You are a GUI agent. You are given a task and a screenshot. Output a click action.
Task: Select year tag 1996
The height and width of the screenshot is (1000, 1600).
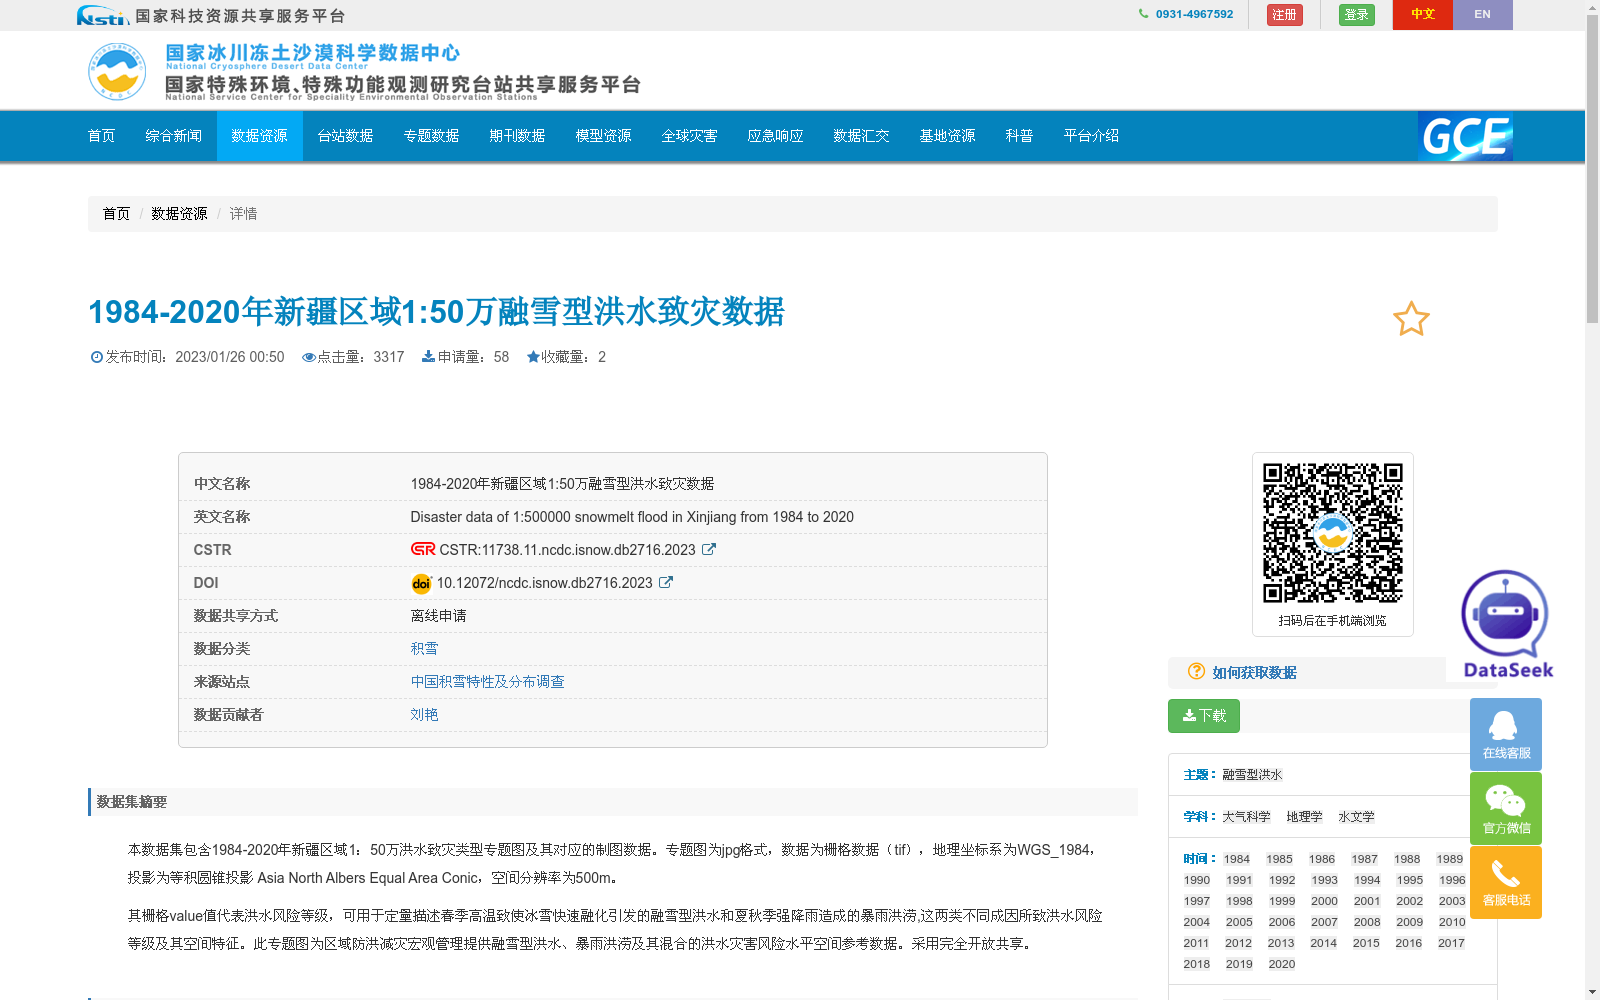click(1453, 880)
